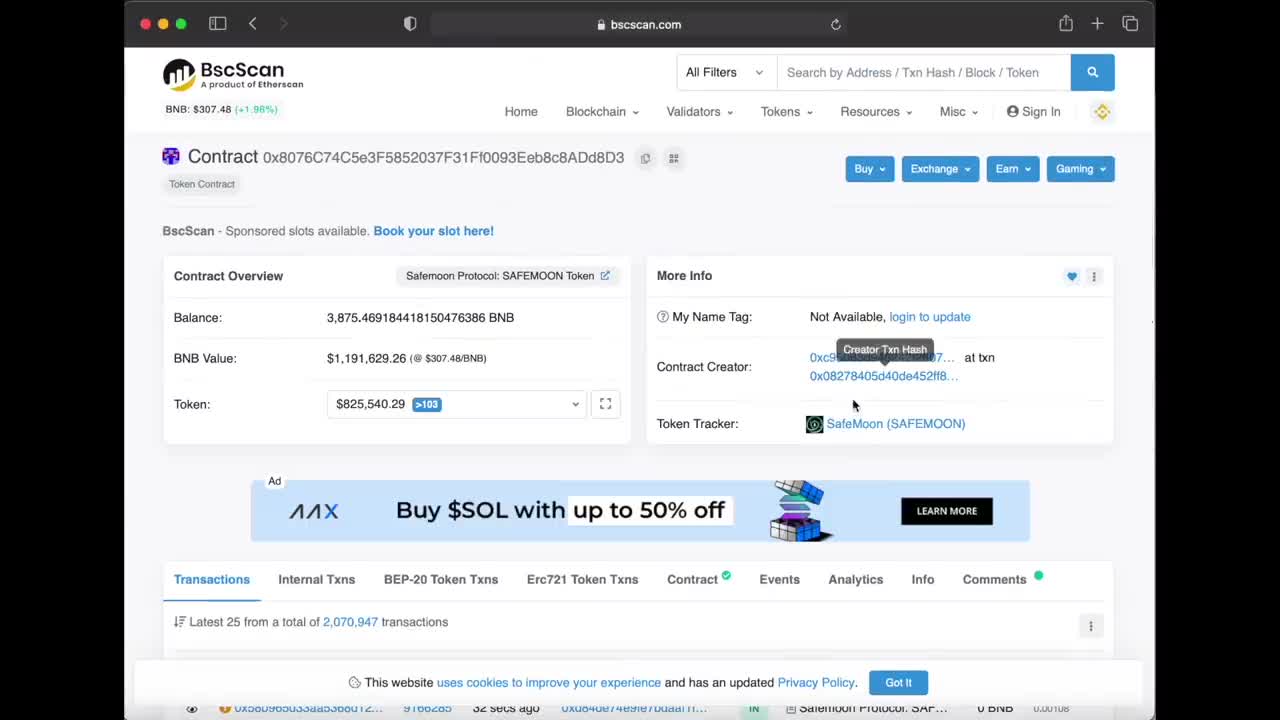Click the help icon beside My Name Tag

[662, 317]
